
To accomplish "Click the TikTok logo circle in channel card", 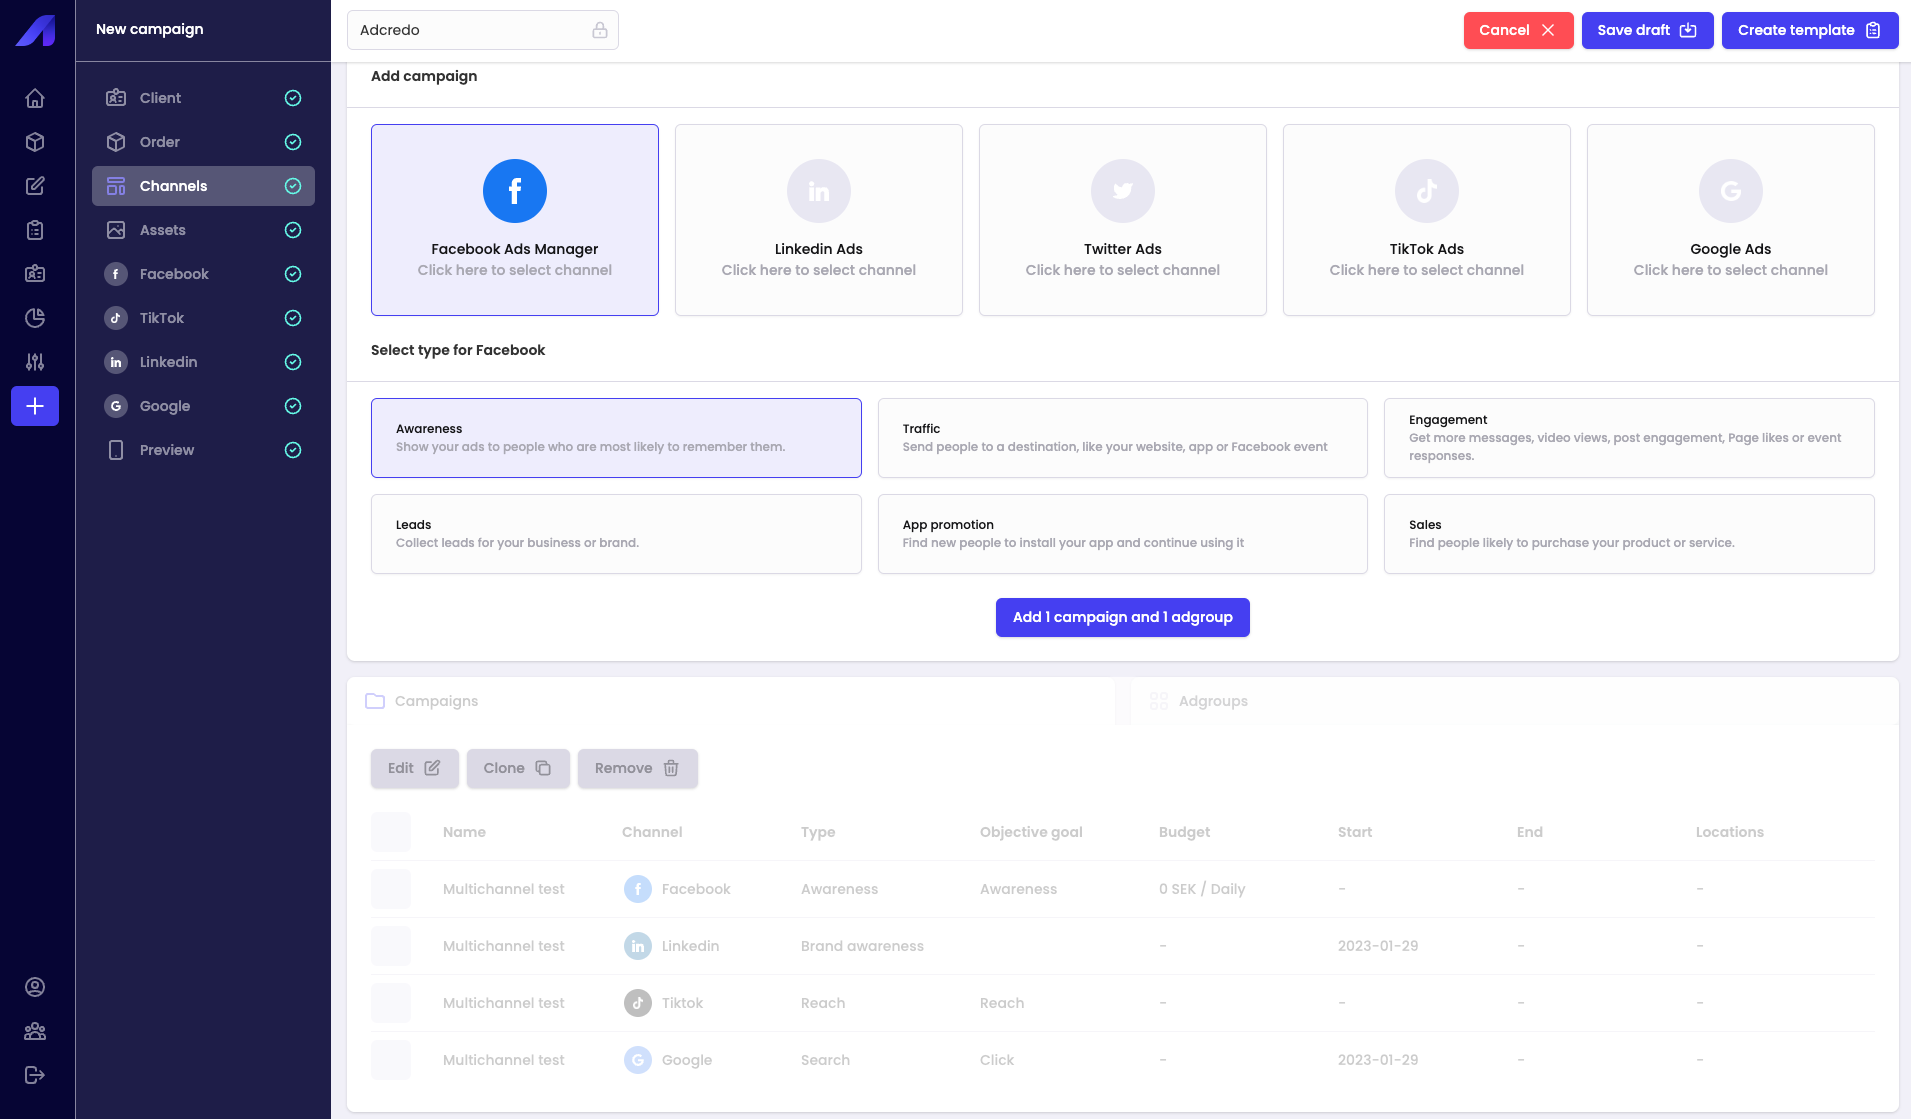I will [x=1427, y=191].
